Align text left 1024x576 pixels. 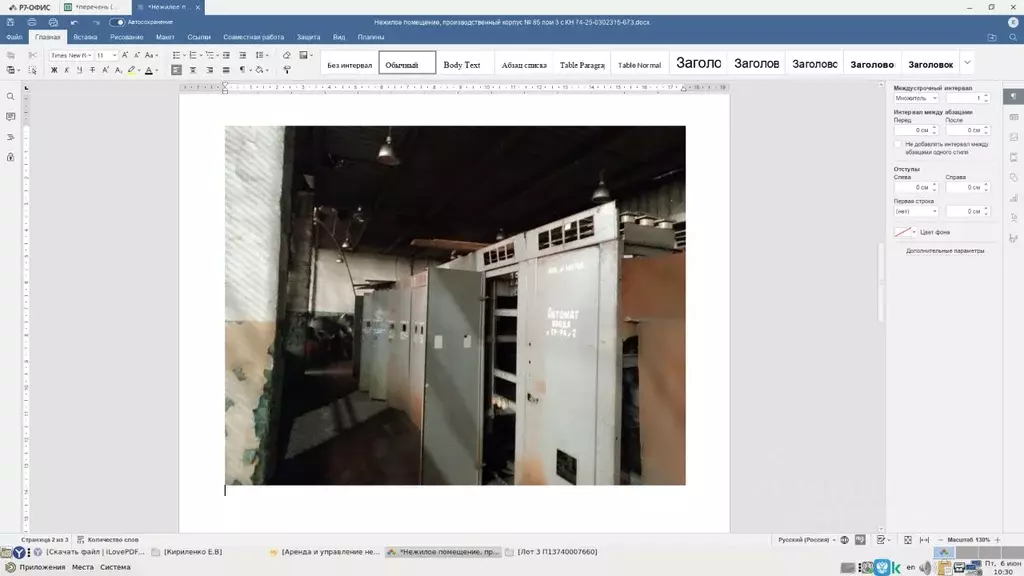[176, 70]
